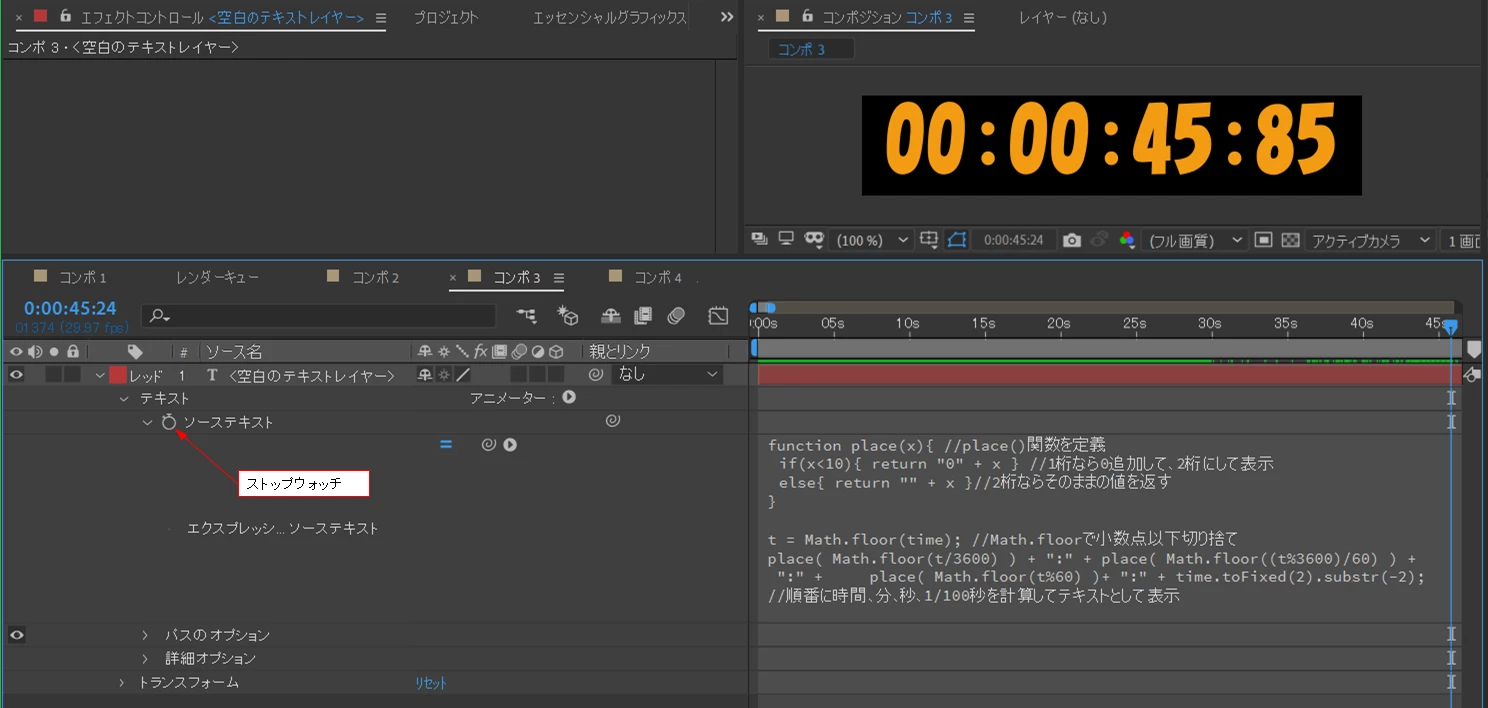1488x708 pixels.
Task: Click text layer T icon of layer 1
Action: coord(211,375)
